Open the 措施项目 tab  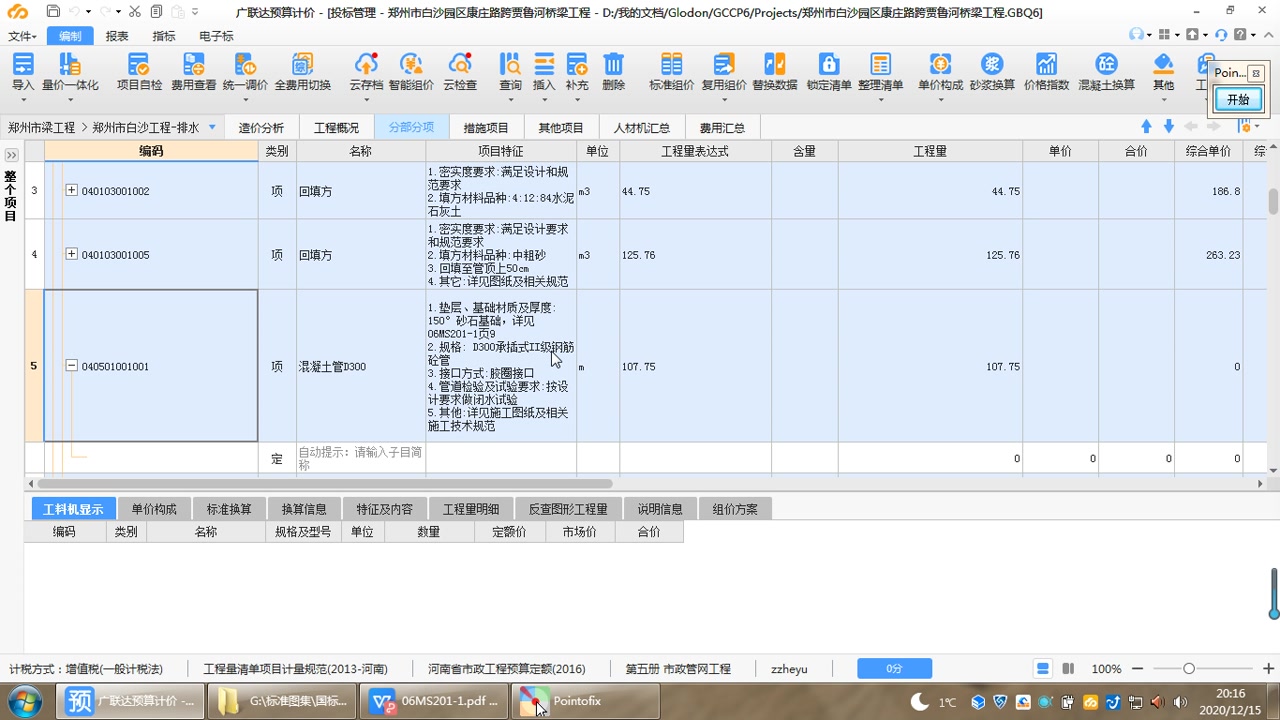point(486,128)
